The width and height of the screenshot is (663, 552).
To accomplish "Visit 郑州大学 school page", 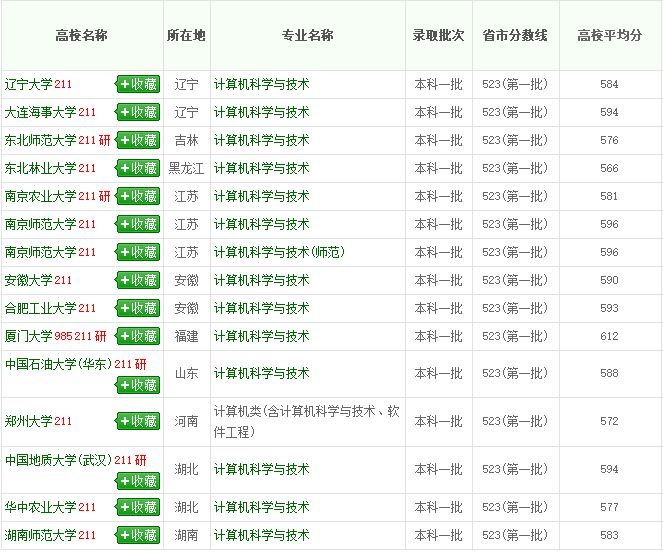I will point(28,421).
